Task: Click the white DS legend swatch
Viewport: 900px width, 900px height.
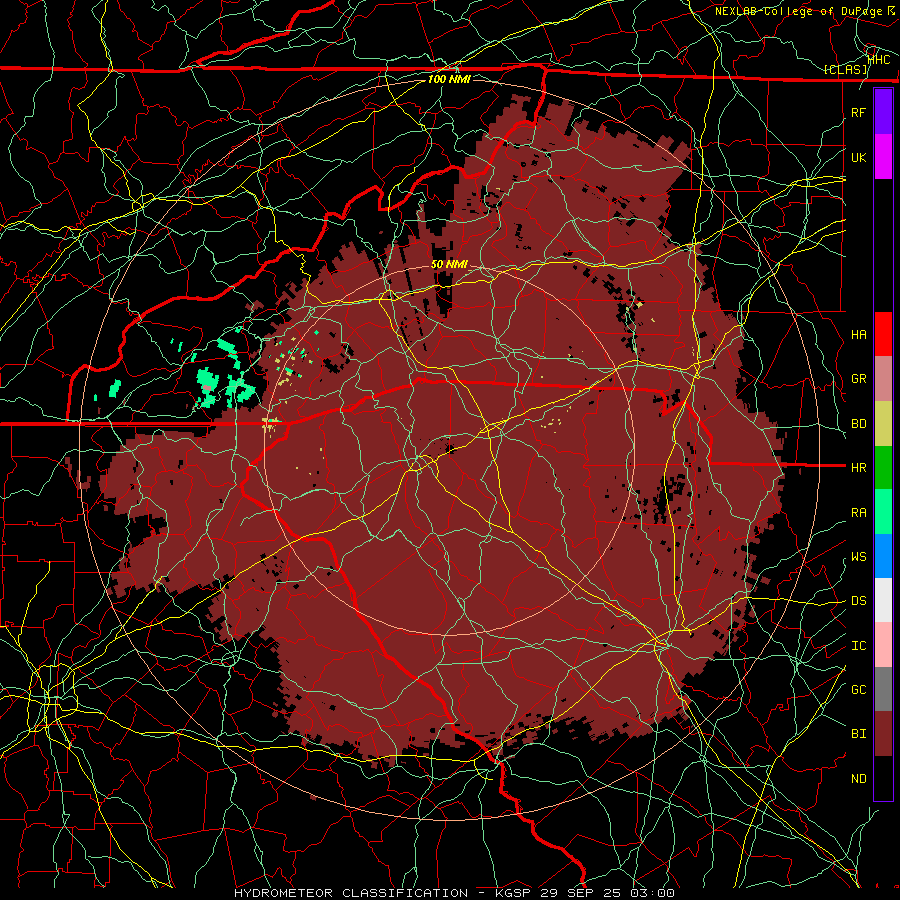Action: [x=883, y=600]
